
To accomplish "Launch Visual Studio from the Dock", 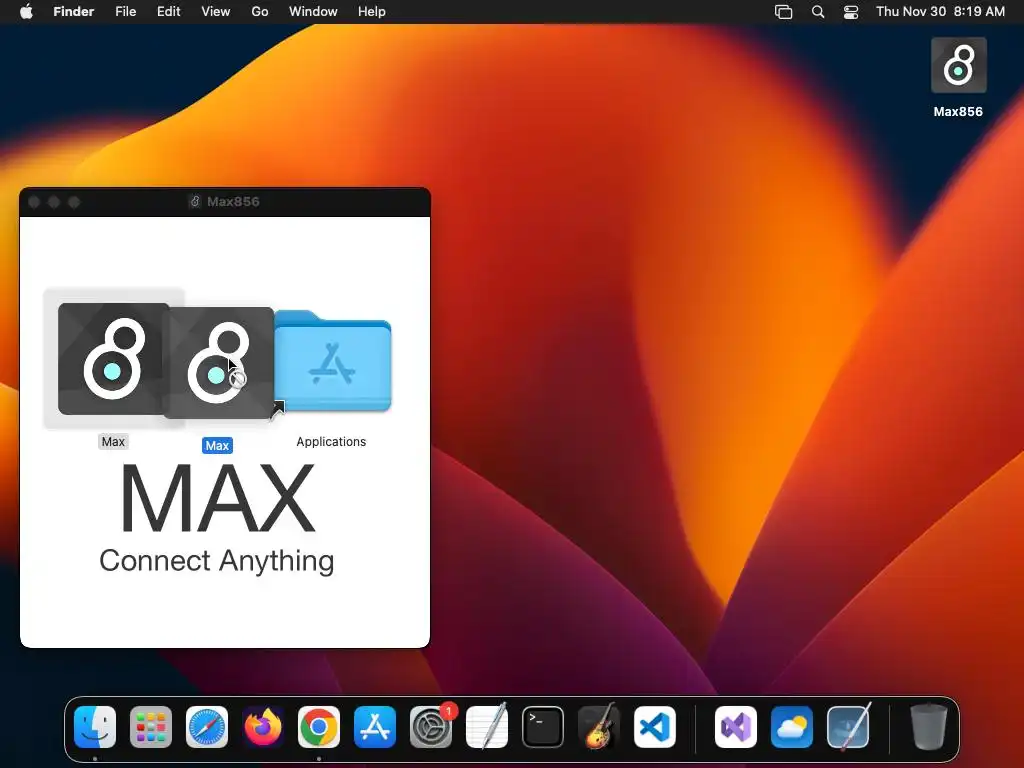I will [736, 727].
